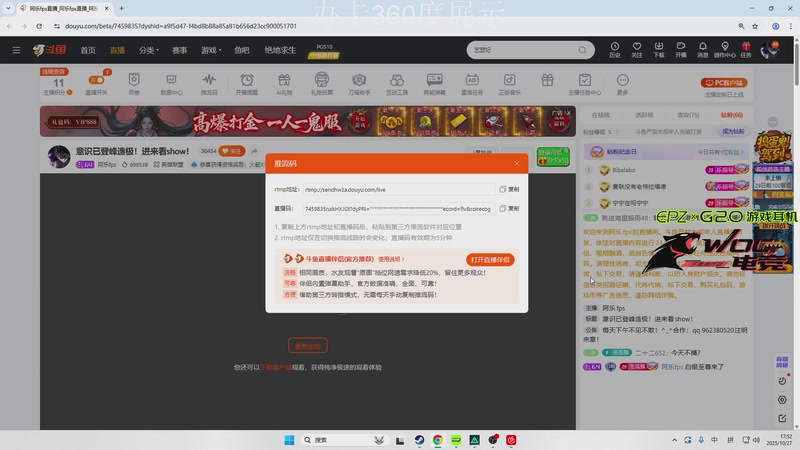This screenshot has width=800, height=450.
Task: Toggle the 直播开关 live switch
Action: (96, 80)
